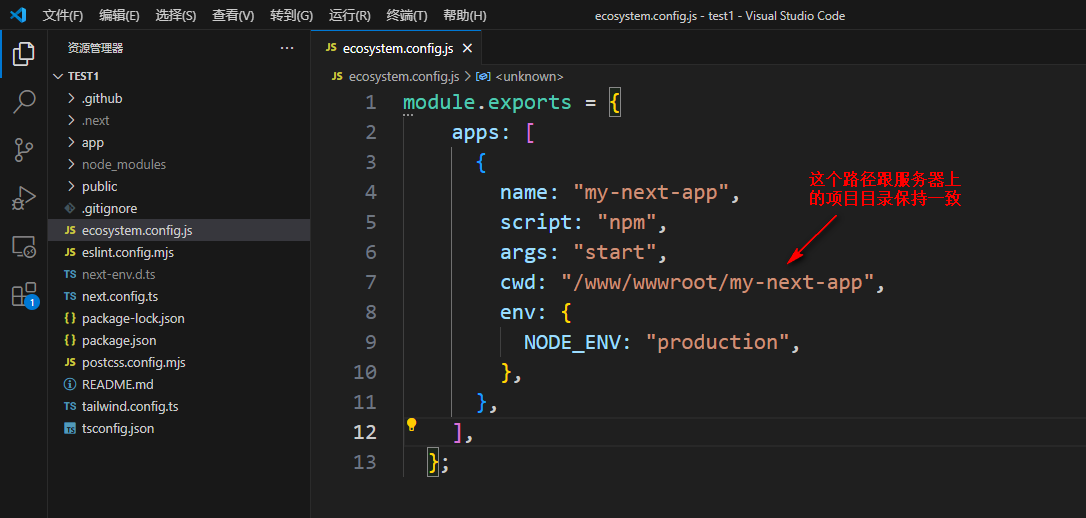1086x518 pixels.
Task: Click the "/www/wwwroot/my-next-app" cwd string
Action: pos(718,282)
